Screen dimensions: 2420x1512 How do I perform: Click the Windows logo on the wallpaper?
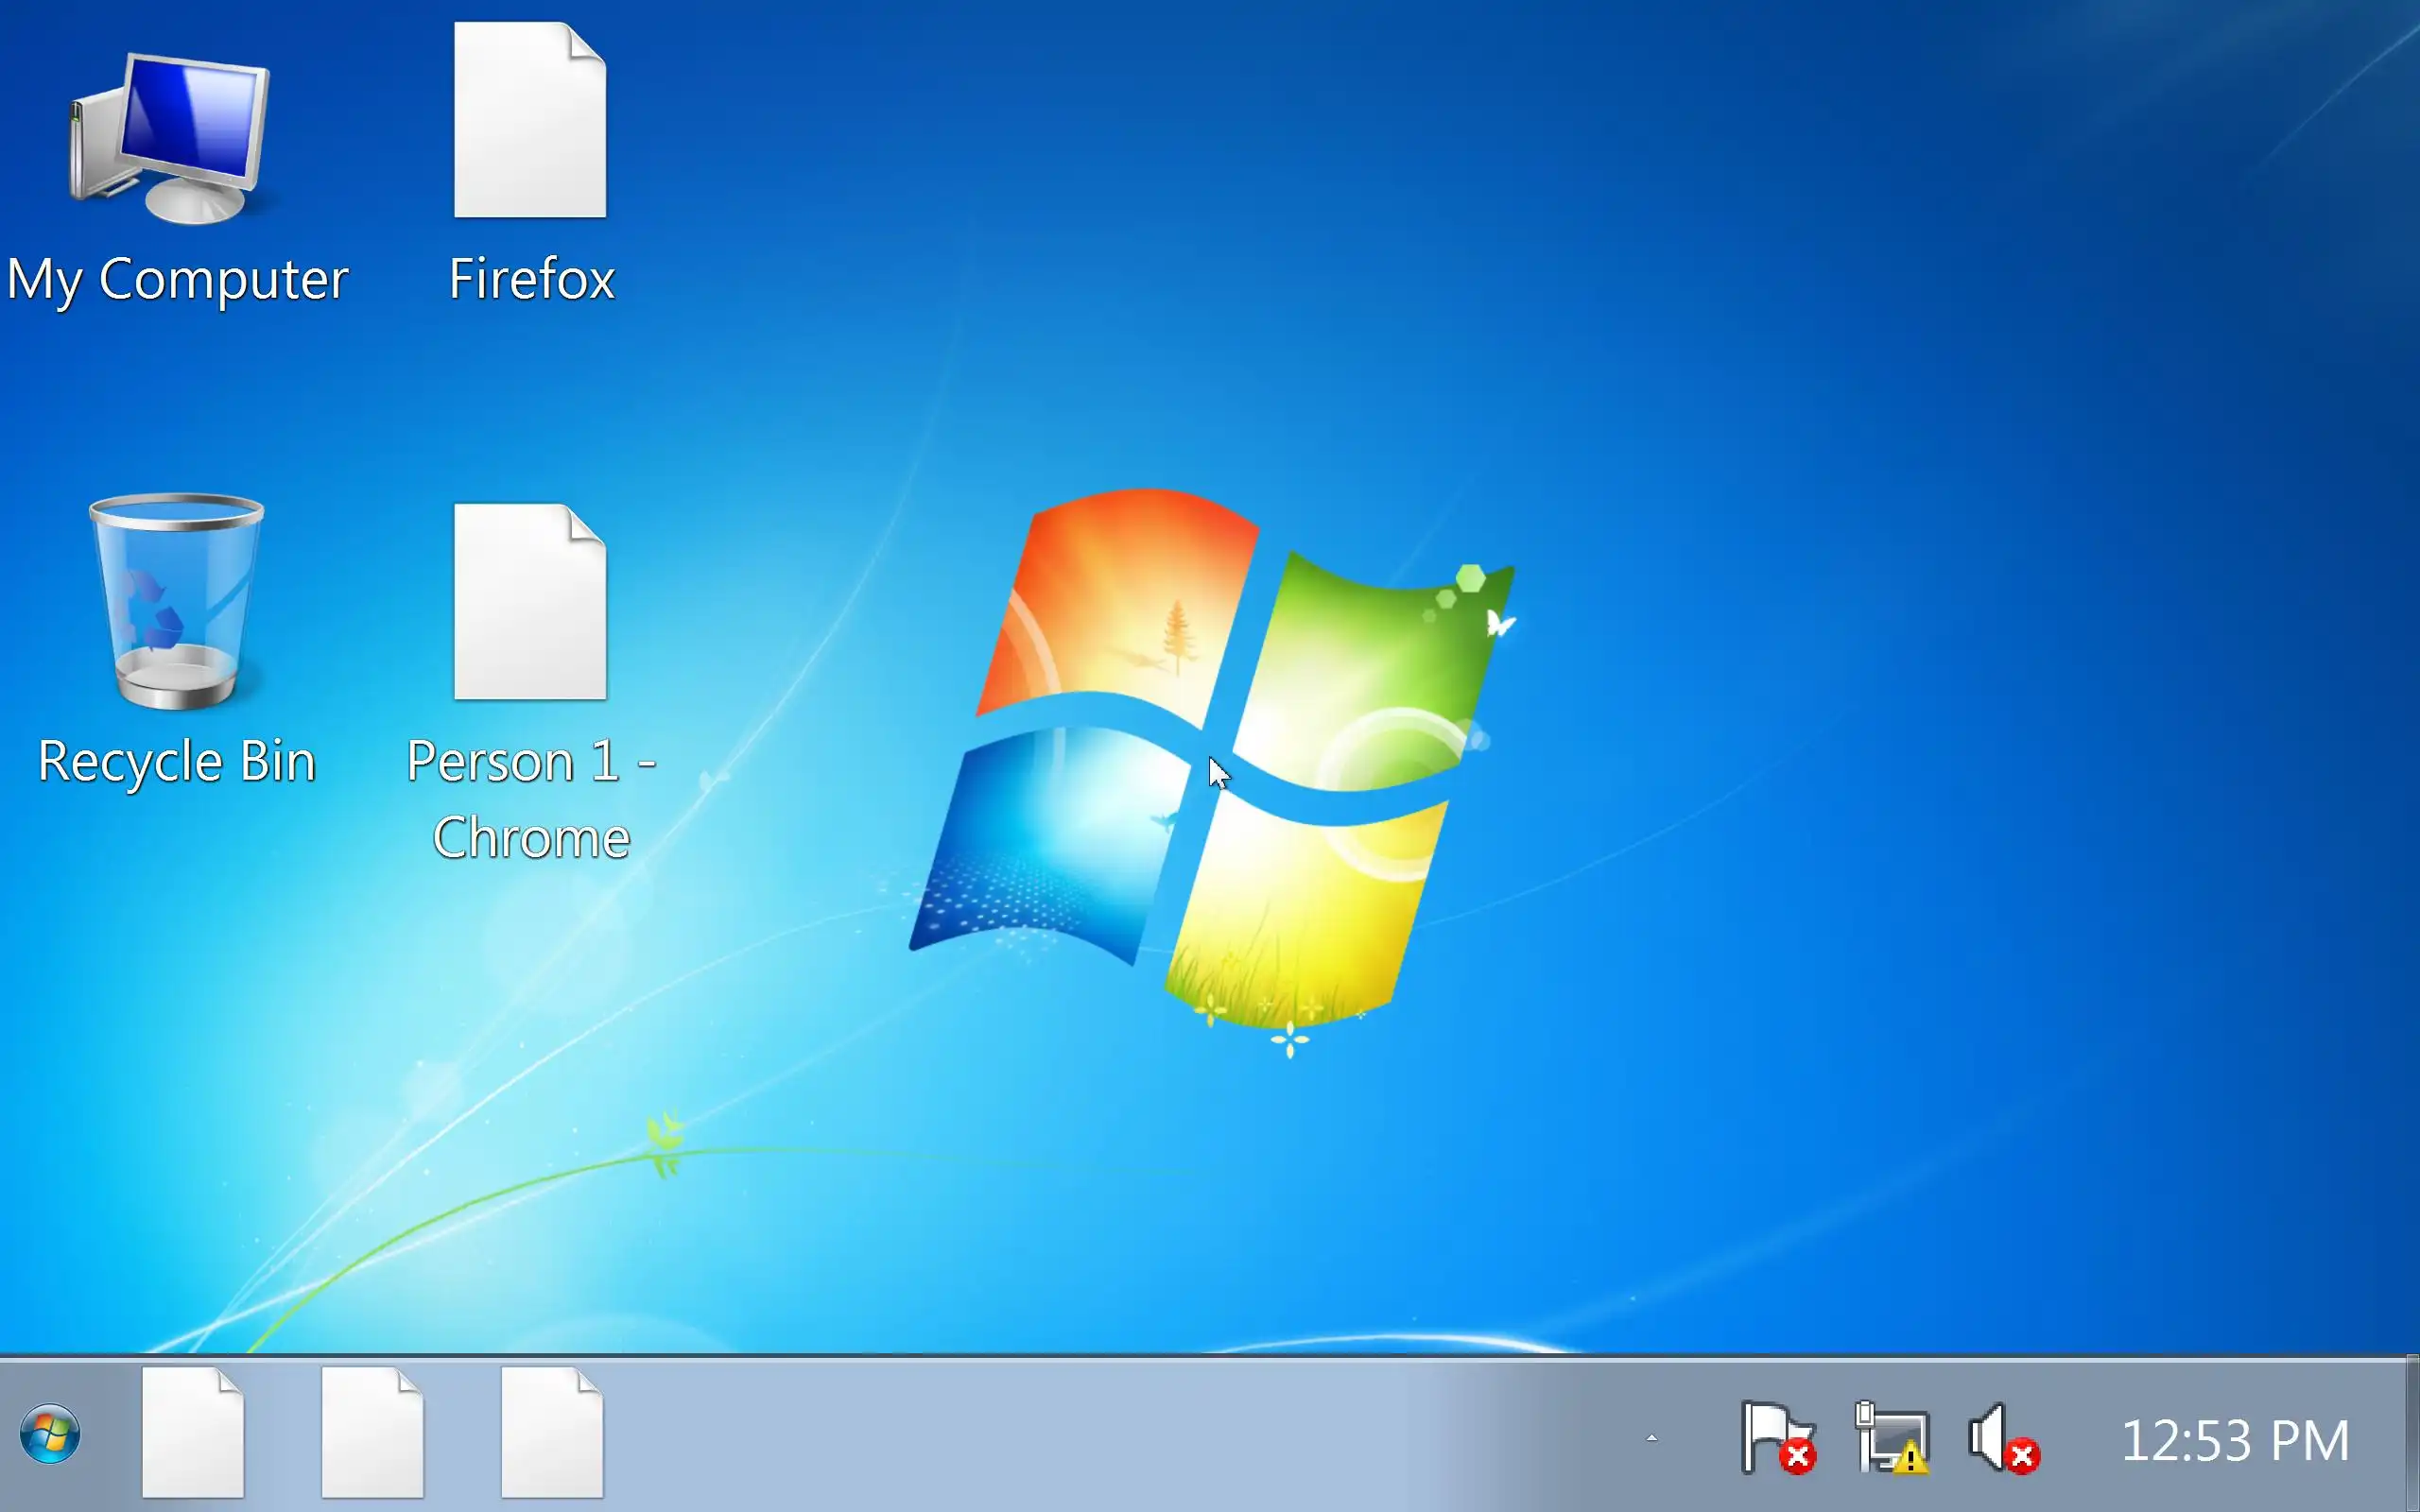pyautogui.click(x=1212, y=760)
